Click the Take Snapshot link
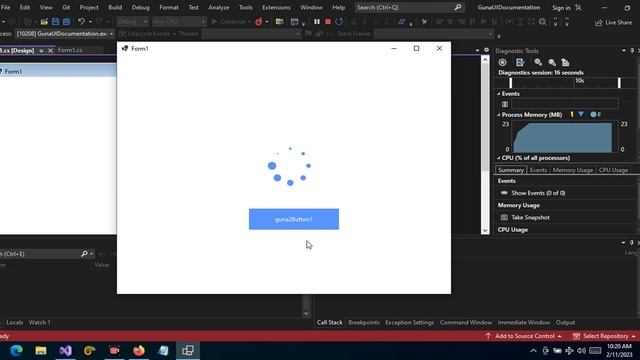Screen dimensions: 640x360 530,218
